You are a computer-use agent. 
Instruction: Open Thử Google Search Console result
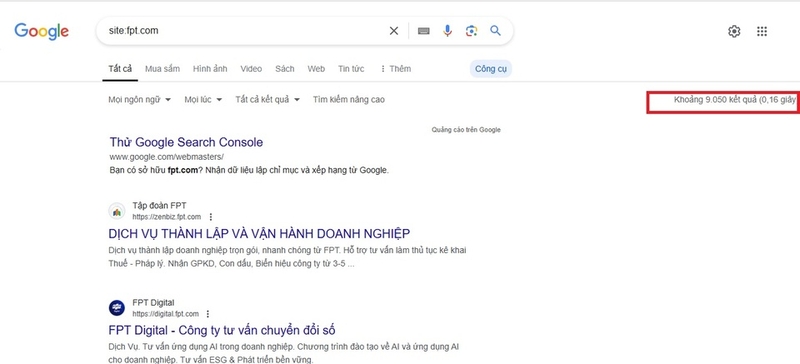tap(186, 142)
